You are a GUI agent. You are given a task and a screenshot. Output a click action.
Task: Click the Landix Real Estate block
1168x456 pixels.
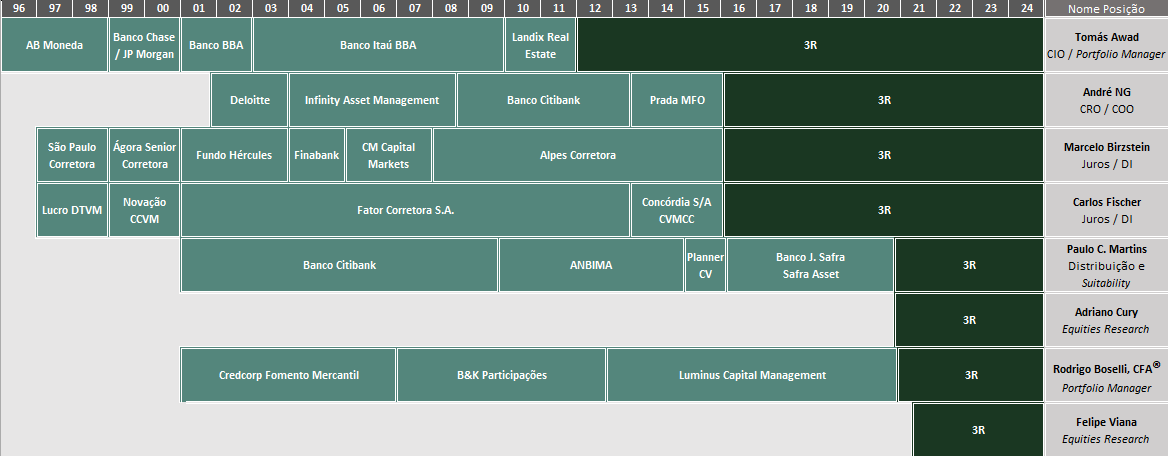coord(541,45)
